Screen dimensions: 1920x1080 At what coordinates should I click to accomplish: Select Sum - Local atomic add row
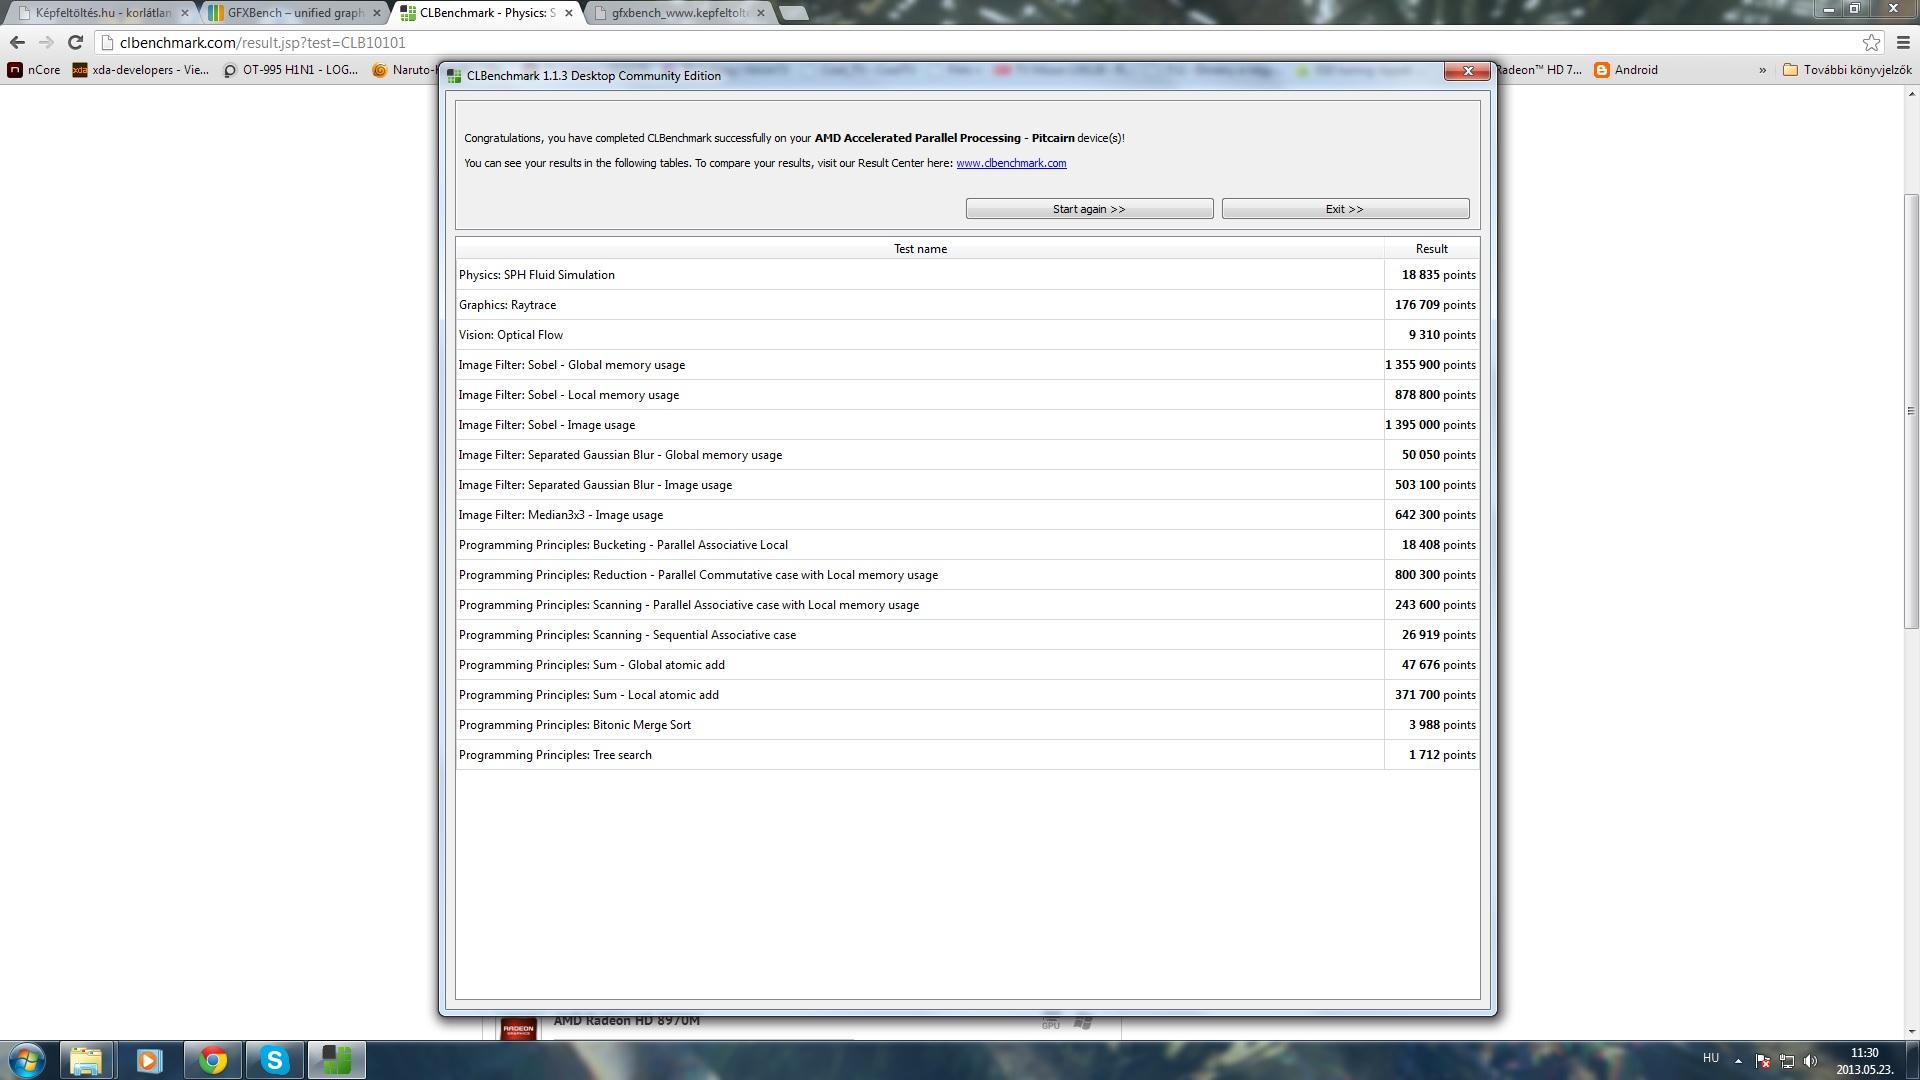coord(967,695)
